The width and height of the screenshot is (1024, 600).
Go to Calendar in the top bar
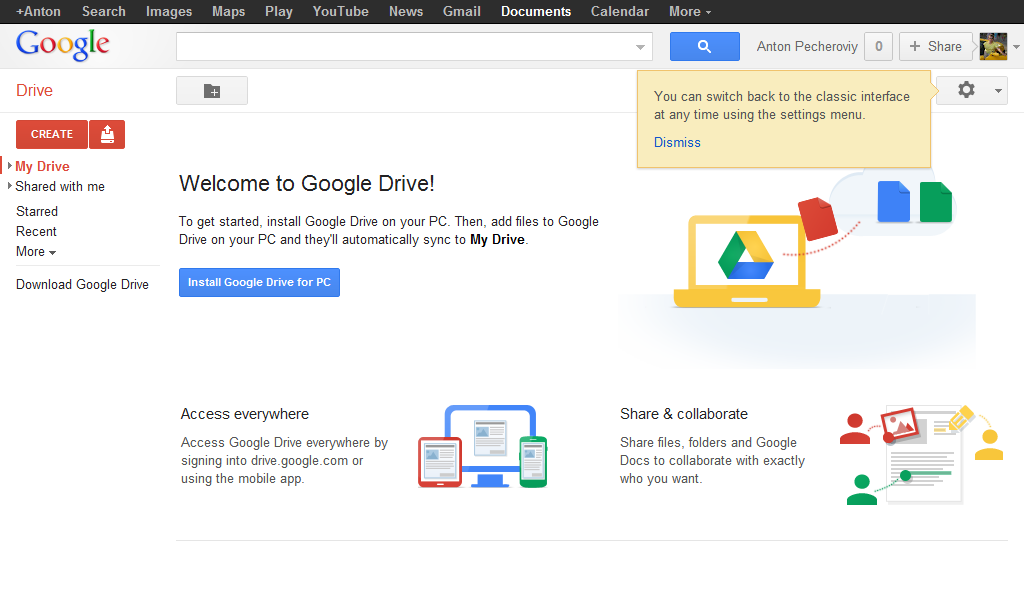pos(619,12)
